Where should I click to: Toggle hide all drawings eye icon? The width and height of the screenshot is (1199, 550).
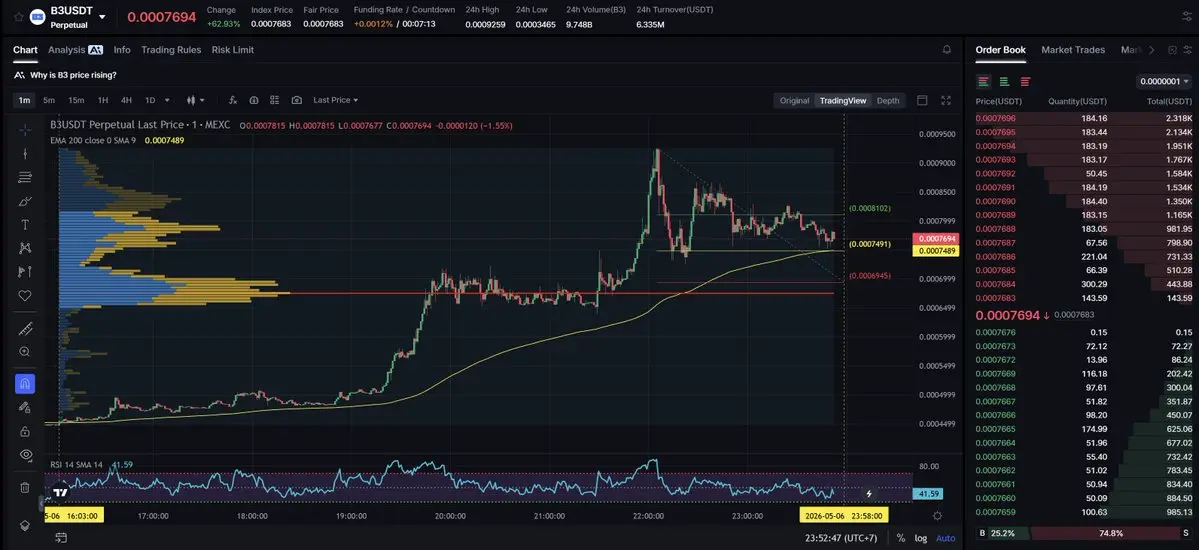[25, 454]
